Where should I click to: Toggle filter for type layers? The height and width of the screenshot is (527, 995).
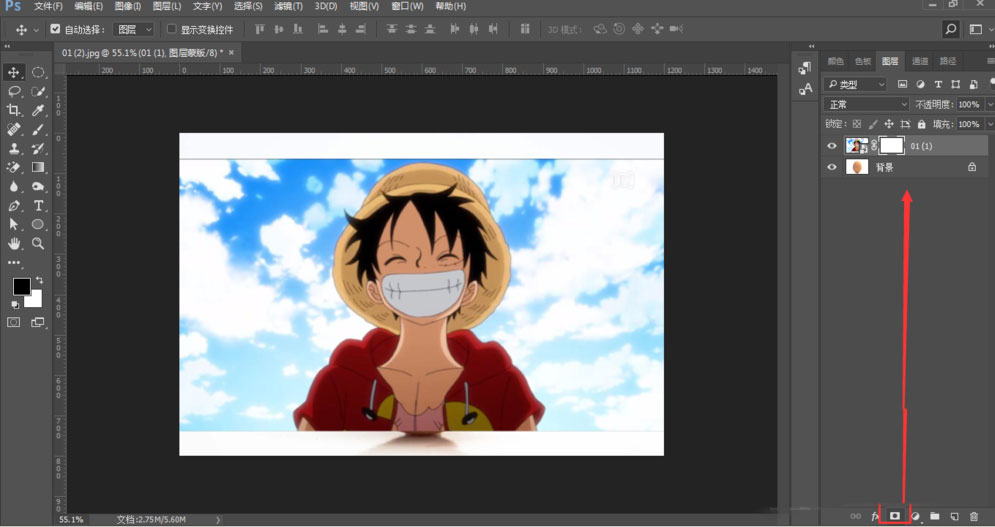(938, 84)
